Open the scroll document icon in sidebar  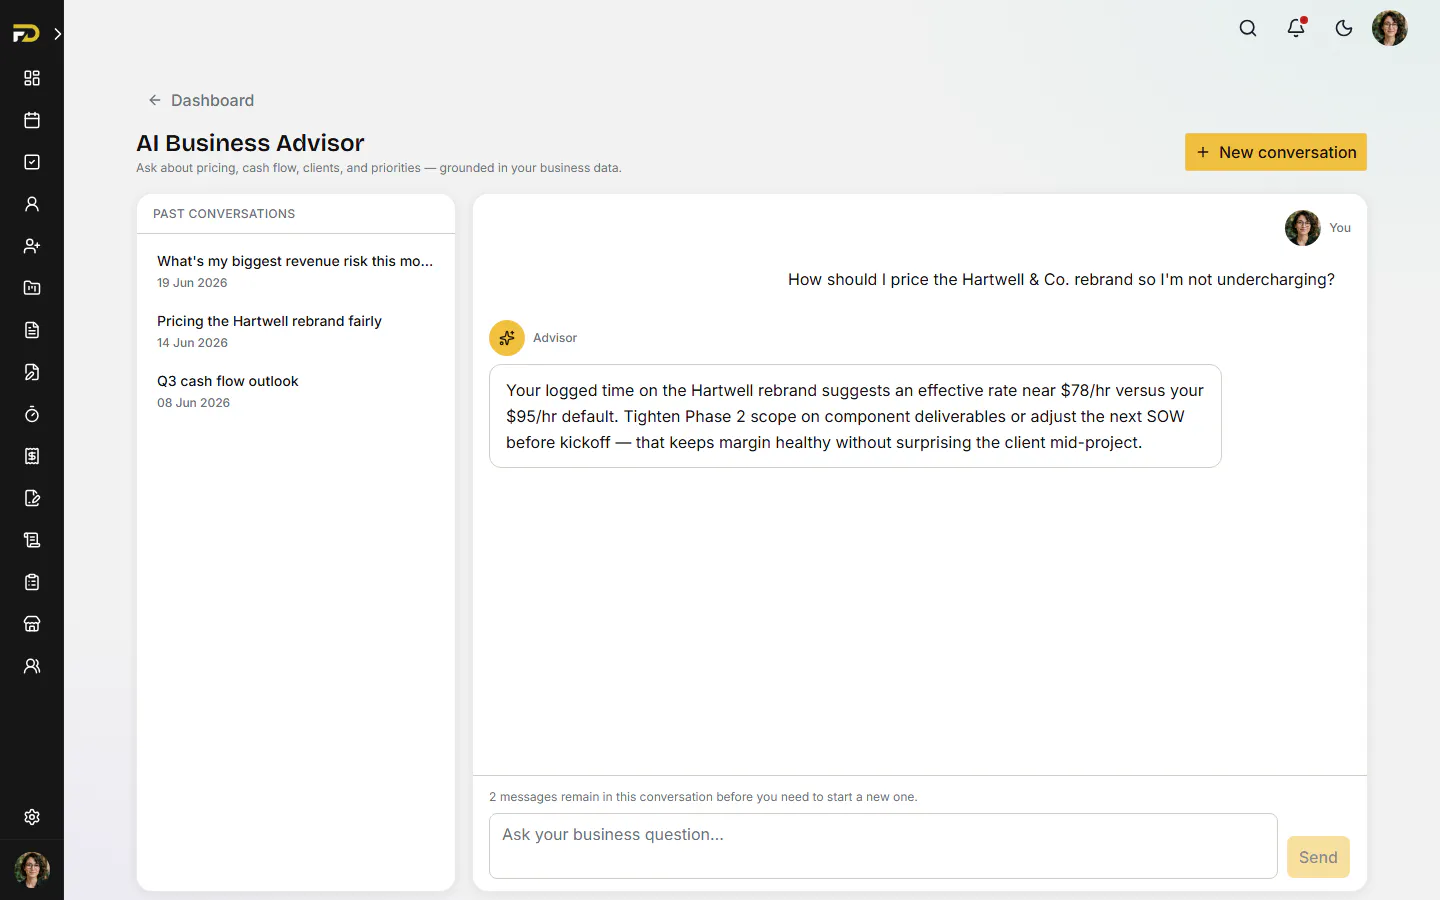[32, 540]
